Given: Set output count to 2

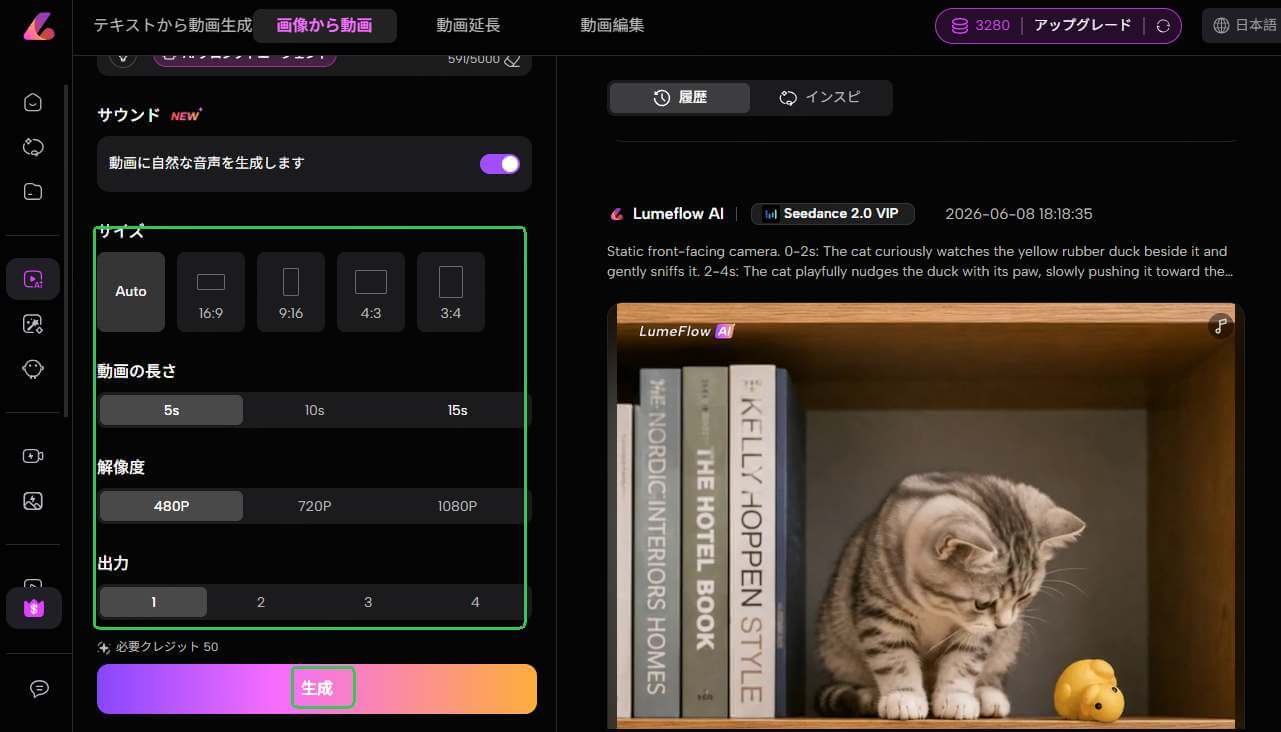Looking at the screenshot, I should 261,602.
